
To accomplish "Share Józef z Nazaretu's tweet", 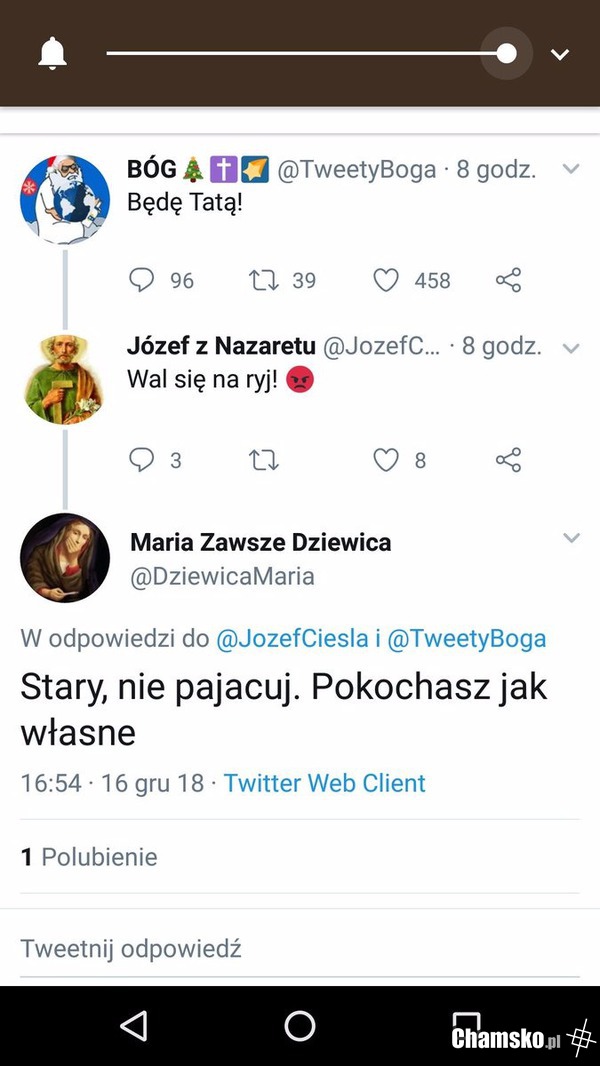I will [x=509, y=460].
